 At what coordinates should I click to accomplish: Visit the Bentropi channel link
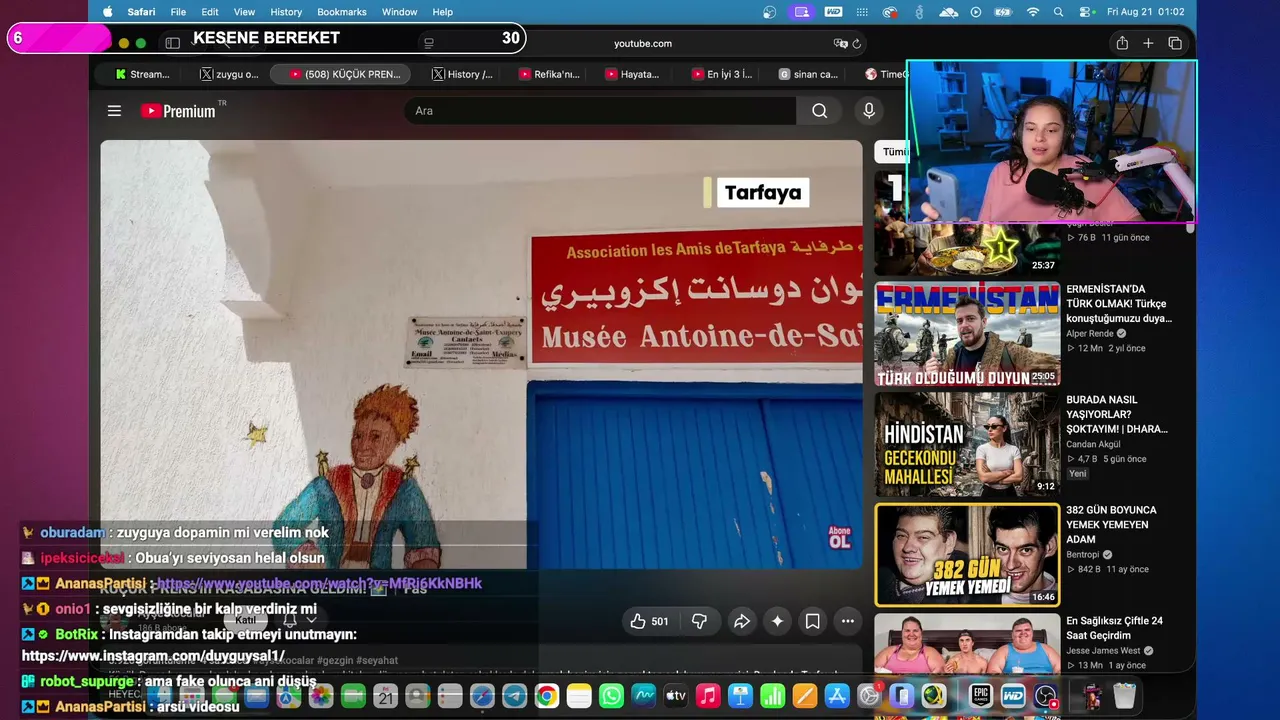1083,554
